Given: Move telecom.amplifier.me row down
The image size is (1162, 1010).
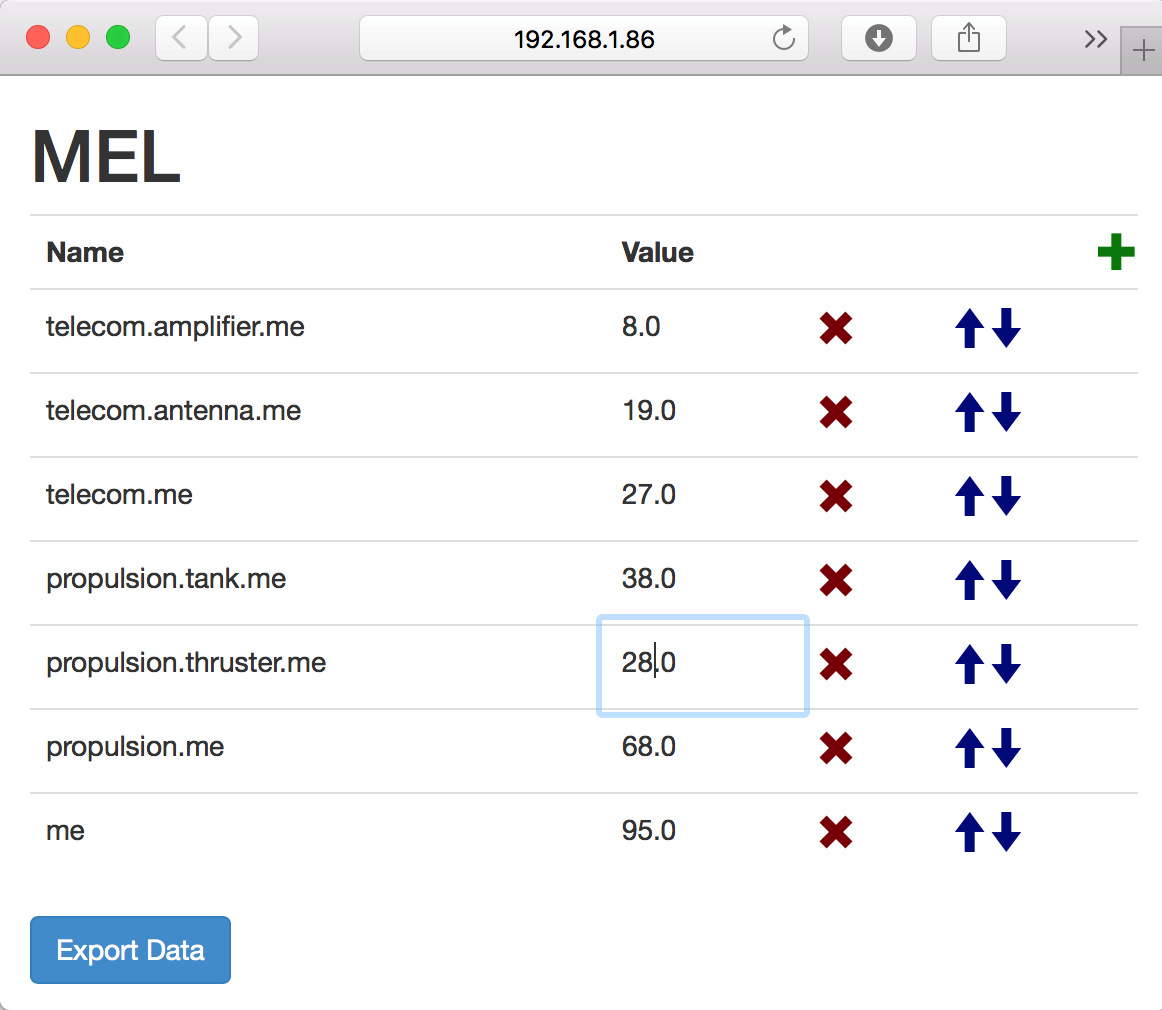Looking at the screenshot, I should pos(1007,328).
